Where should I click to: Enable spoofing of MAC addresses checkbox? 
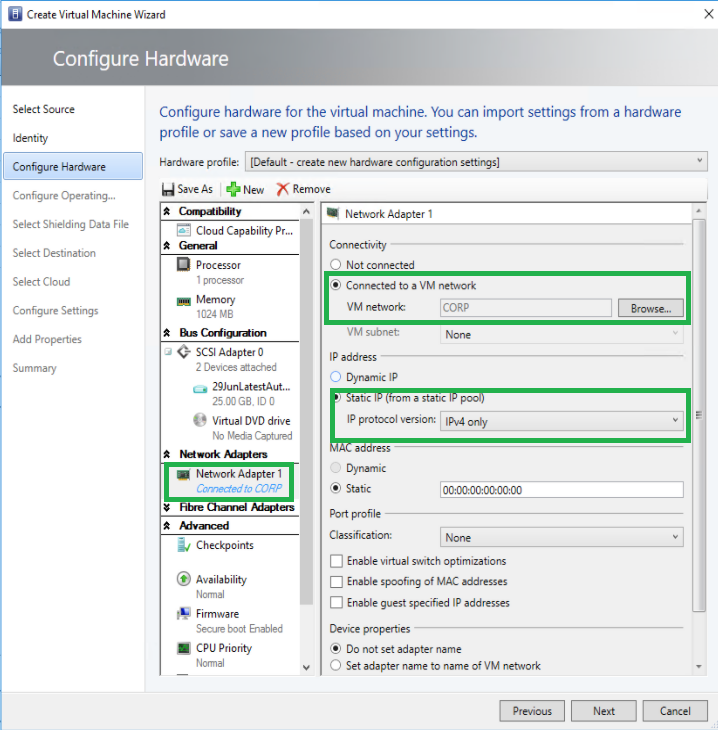coord(336,581)
